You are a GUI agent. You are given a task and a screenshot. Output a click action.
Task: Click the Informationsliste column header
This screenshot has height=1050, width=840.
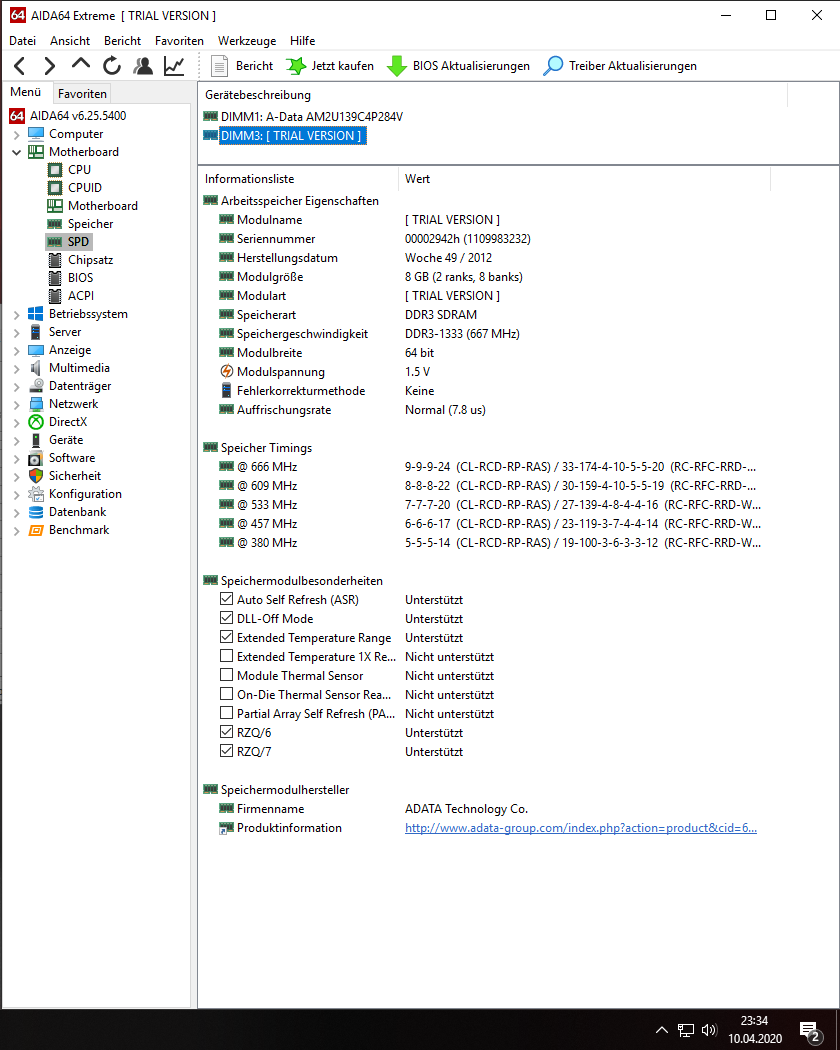(298, 179)
